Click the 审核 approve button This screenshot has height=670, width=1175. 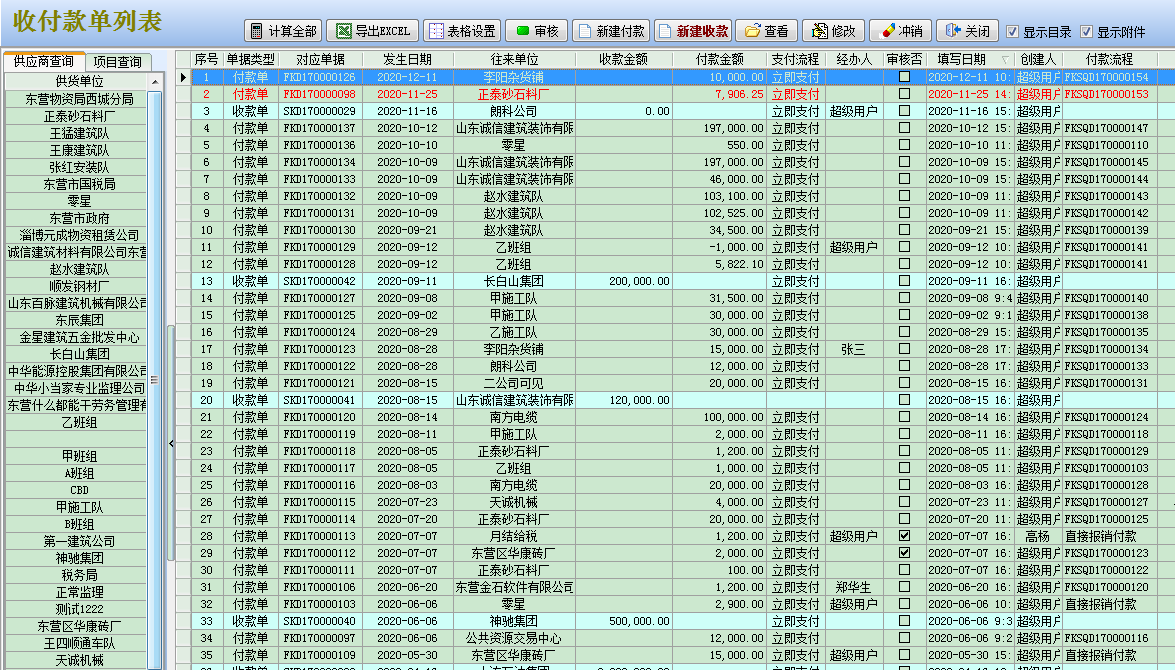click(537, 31)
